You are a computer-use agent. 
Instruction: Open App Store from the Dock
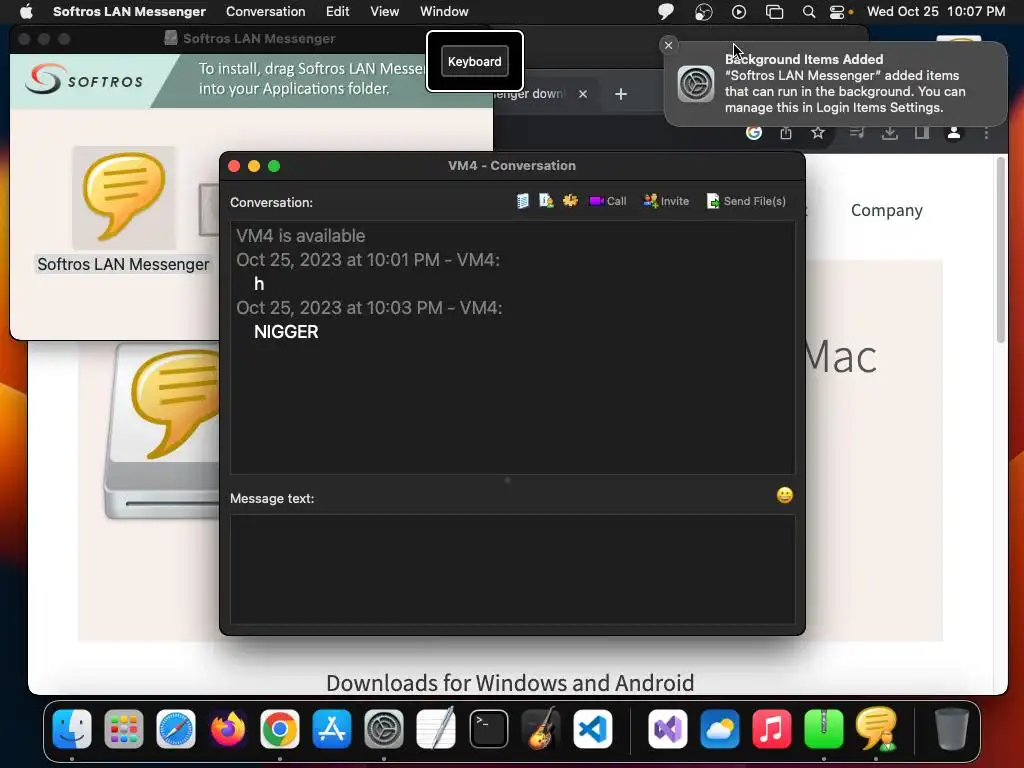coord(332,728)
